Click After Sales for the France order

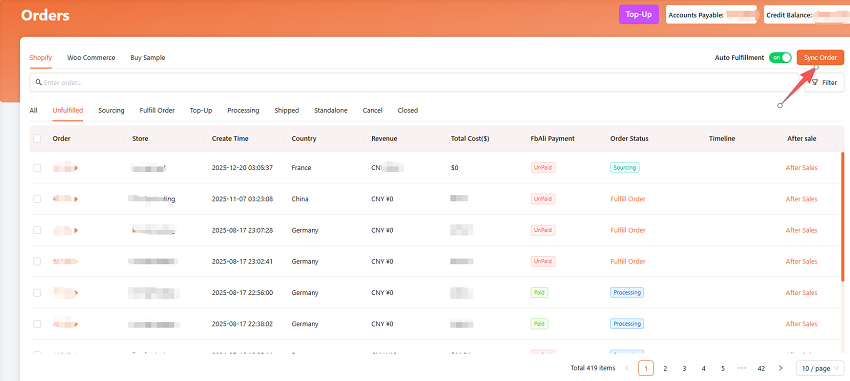coord(802,168)
